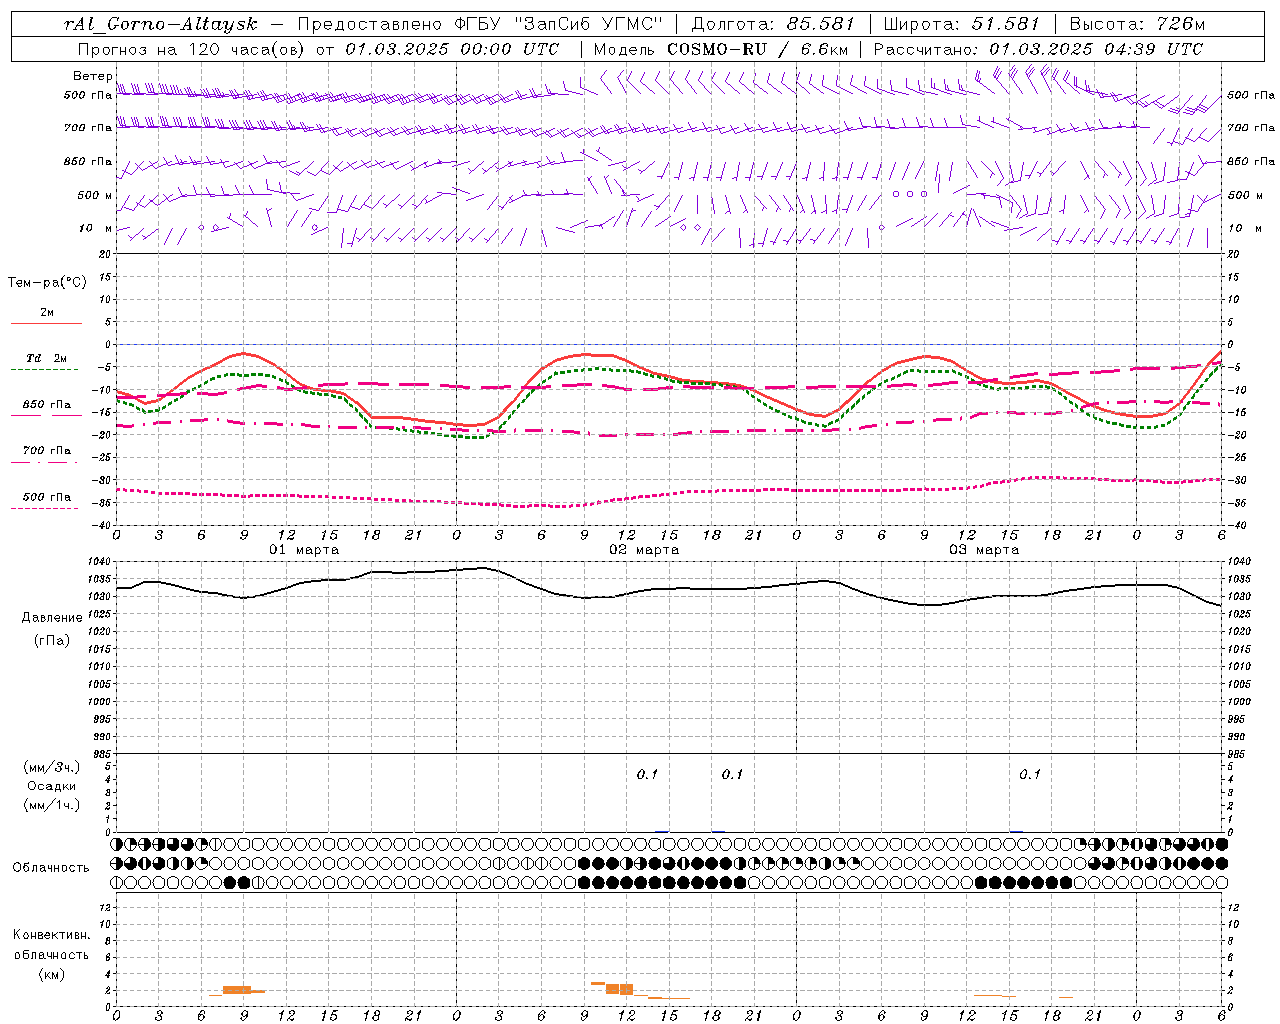The height and width of the screenshot is (1024, 1280).
Task: Click the '(мм/1ч.)' precipitation unit label
Action: 52,805
